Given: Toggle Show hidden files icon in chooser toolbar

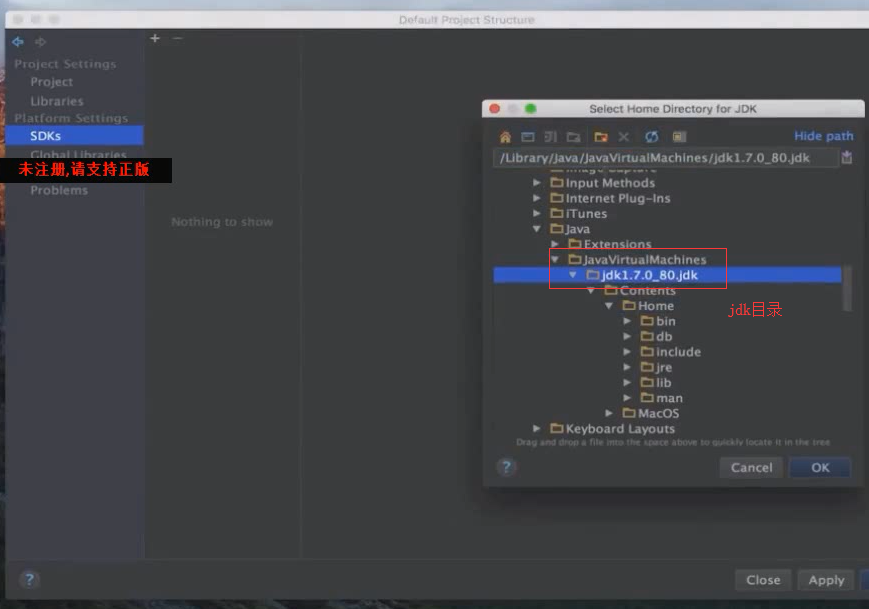Looking at the screenshot, I should tap(679, 136).
